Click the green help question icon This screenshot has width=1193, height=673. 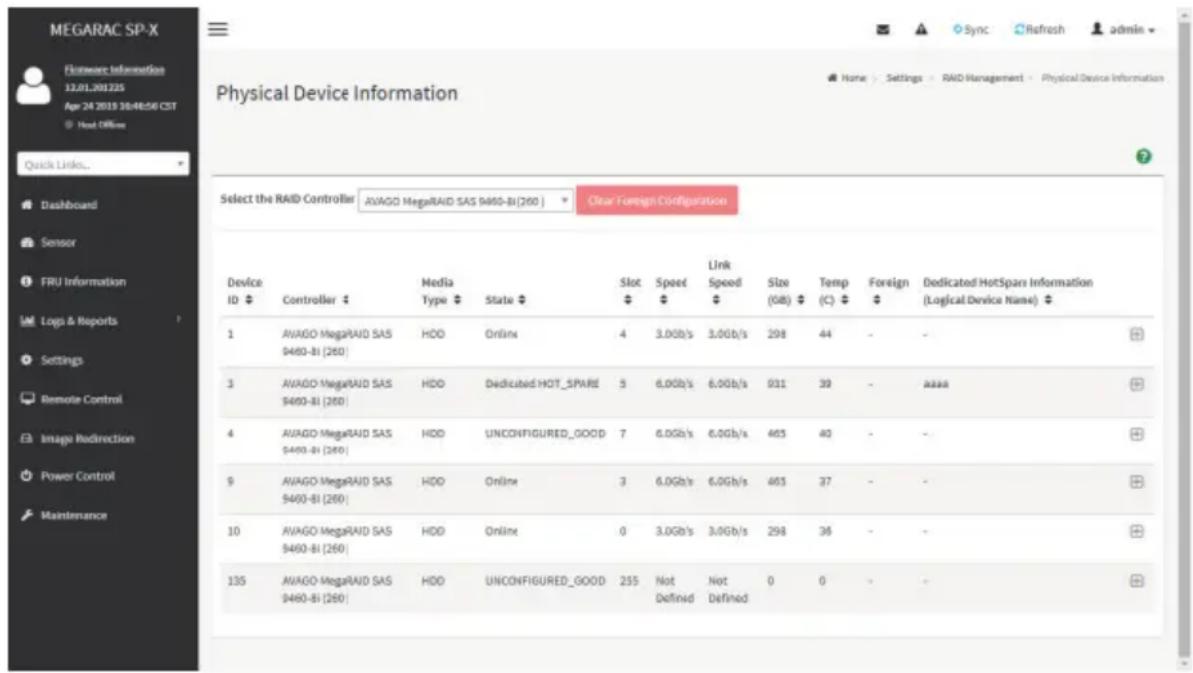click(x=1144, y=157)
